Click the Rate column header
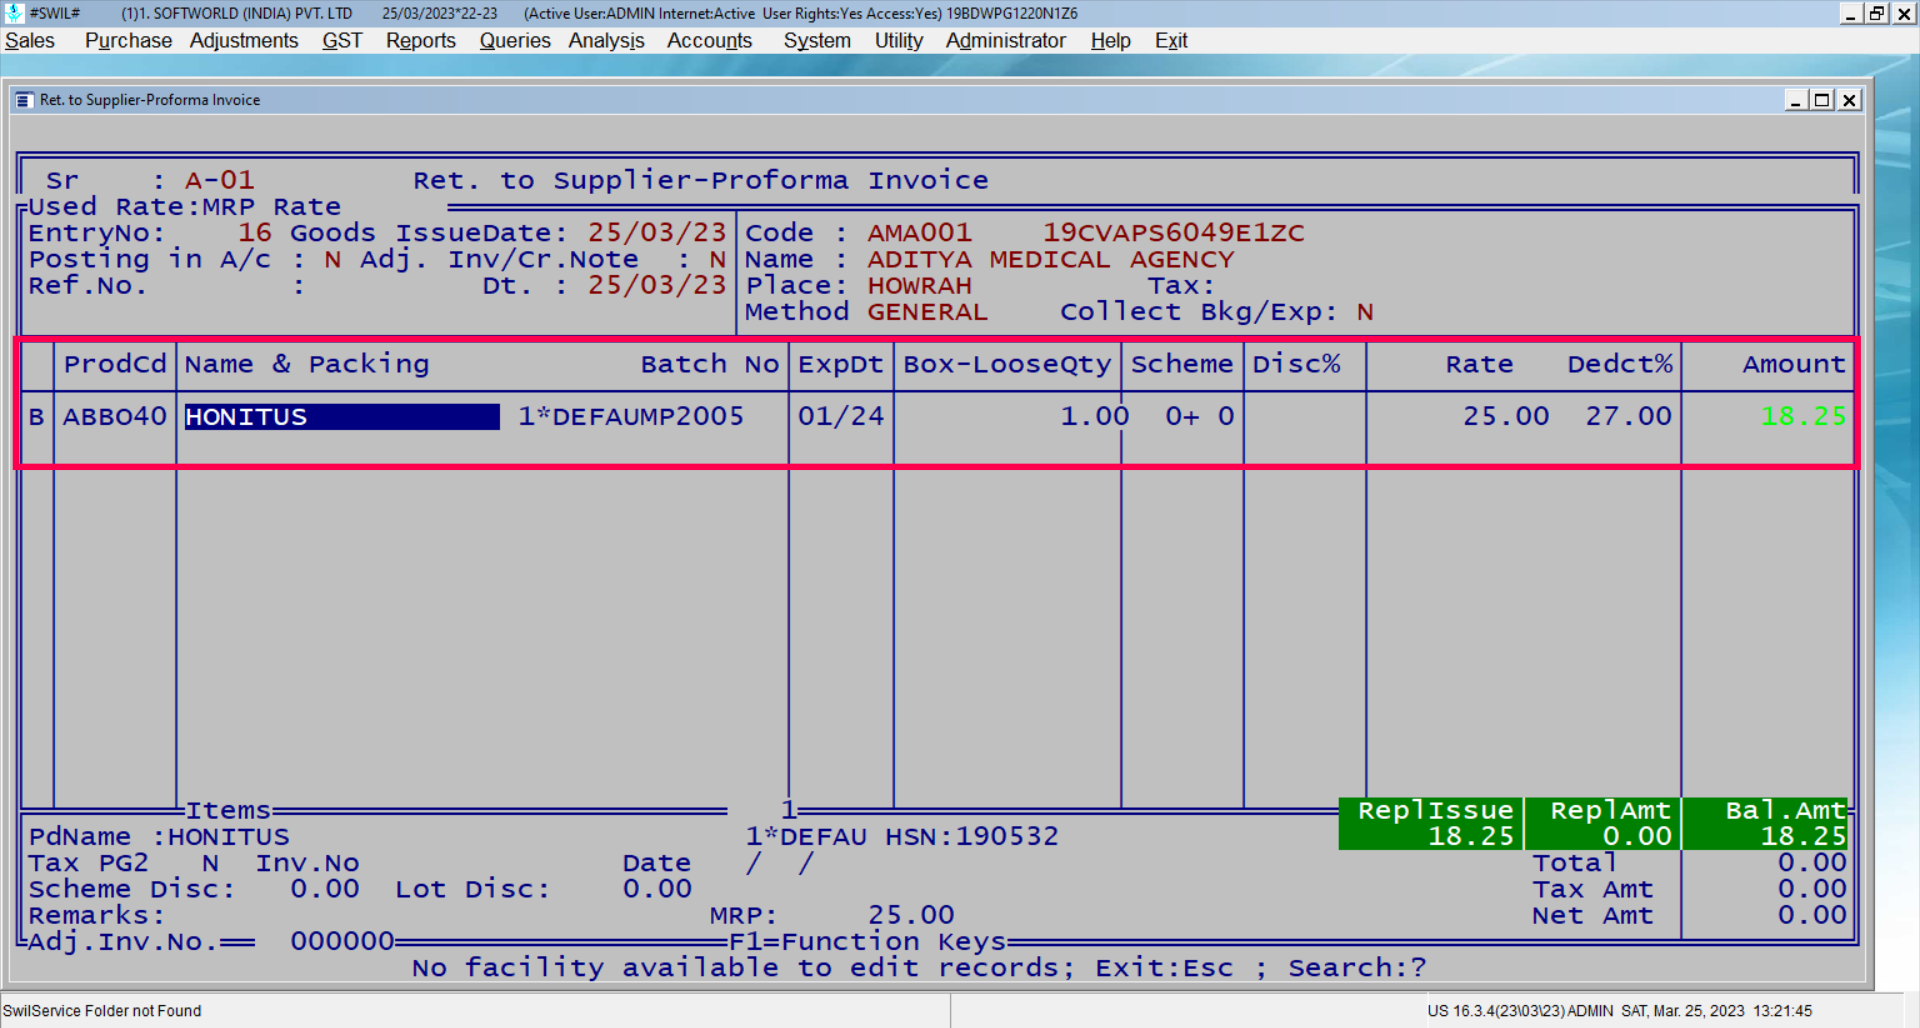The image size is (1920, 1028). (1479, 364)
